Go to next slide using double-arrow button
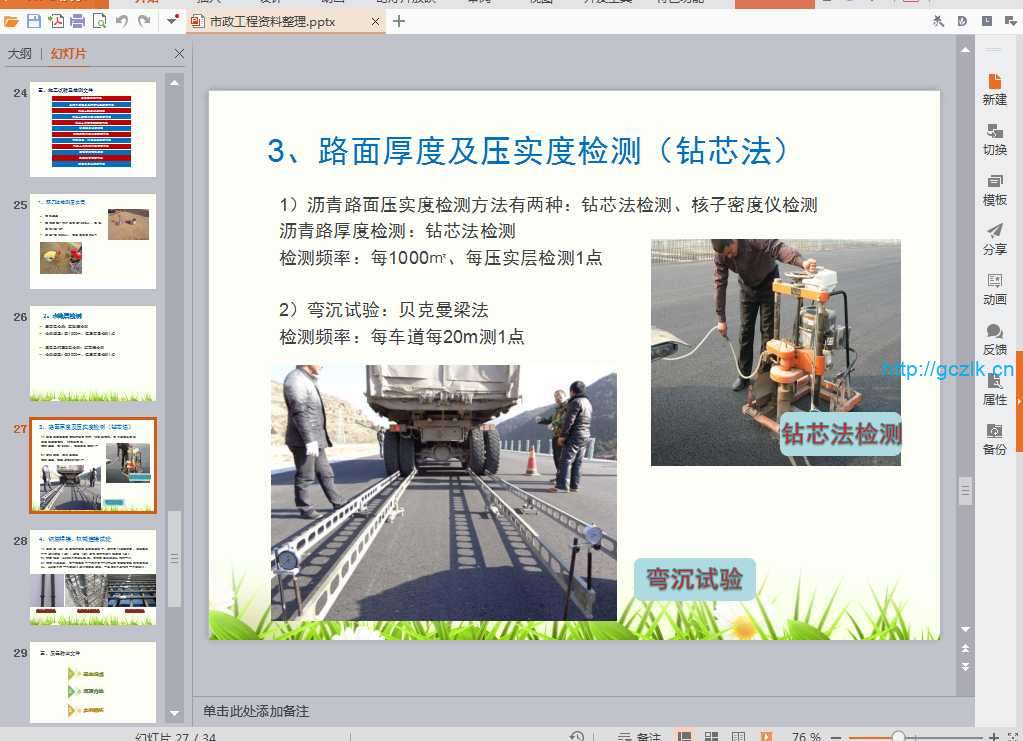Screen dimensions: 1023x741 pos(965,666)
